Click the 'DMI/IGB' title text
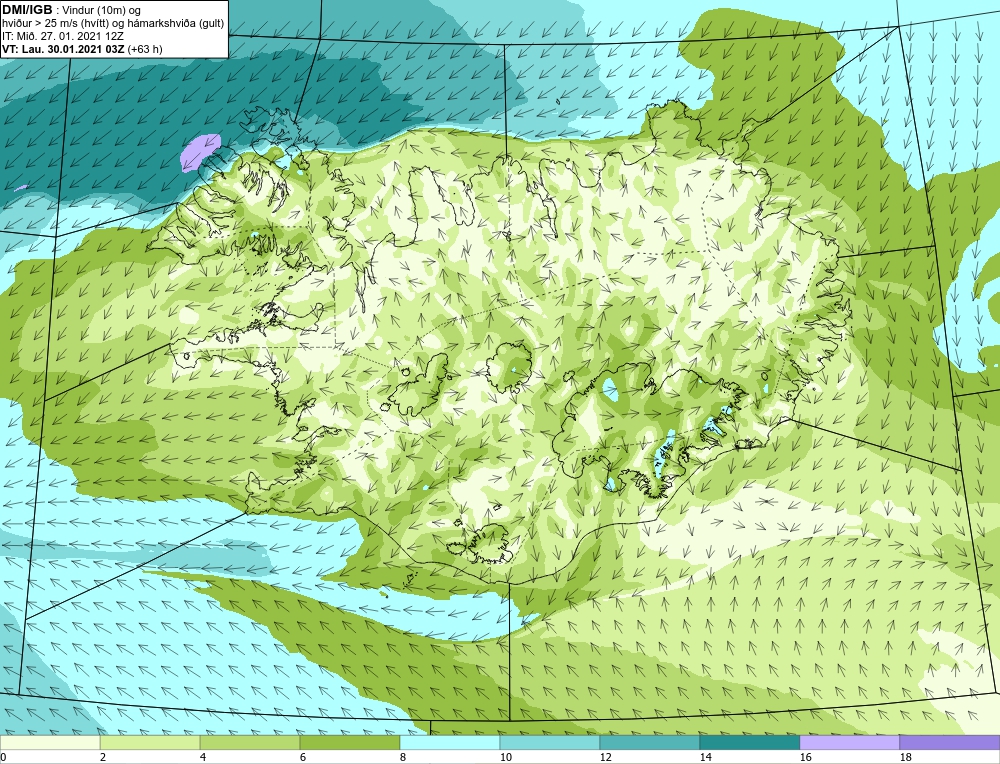Viewport: 1000px width, 764px height. [27, 10]
